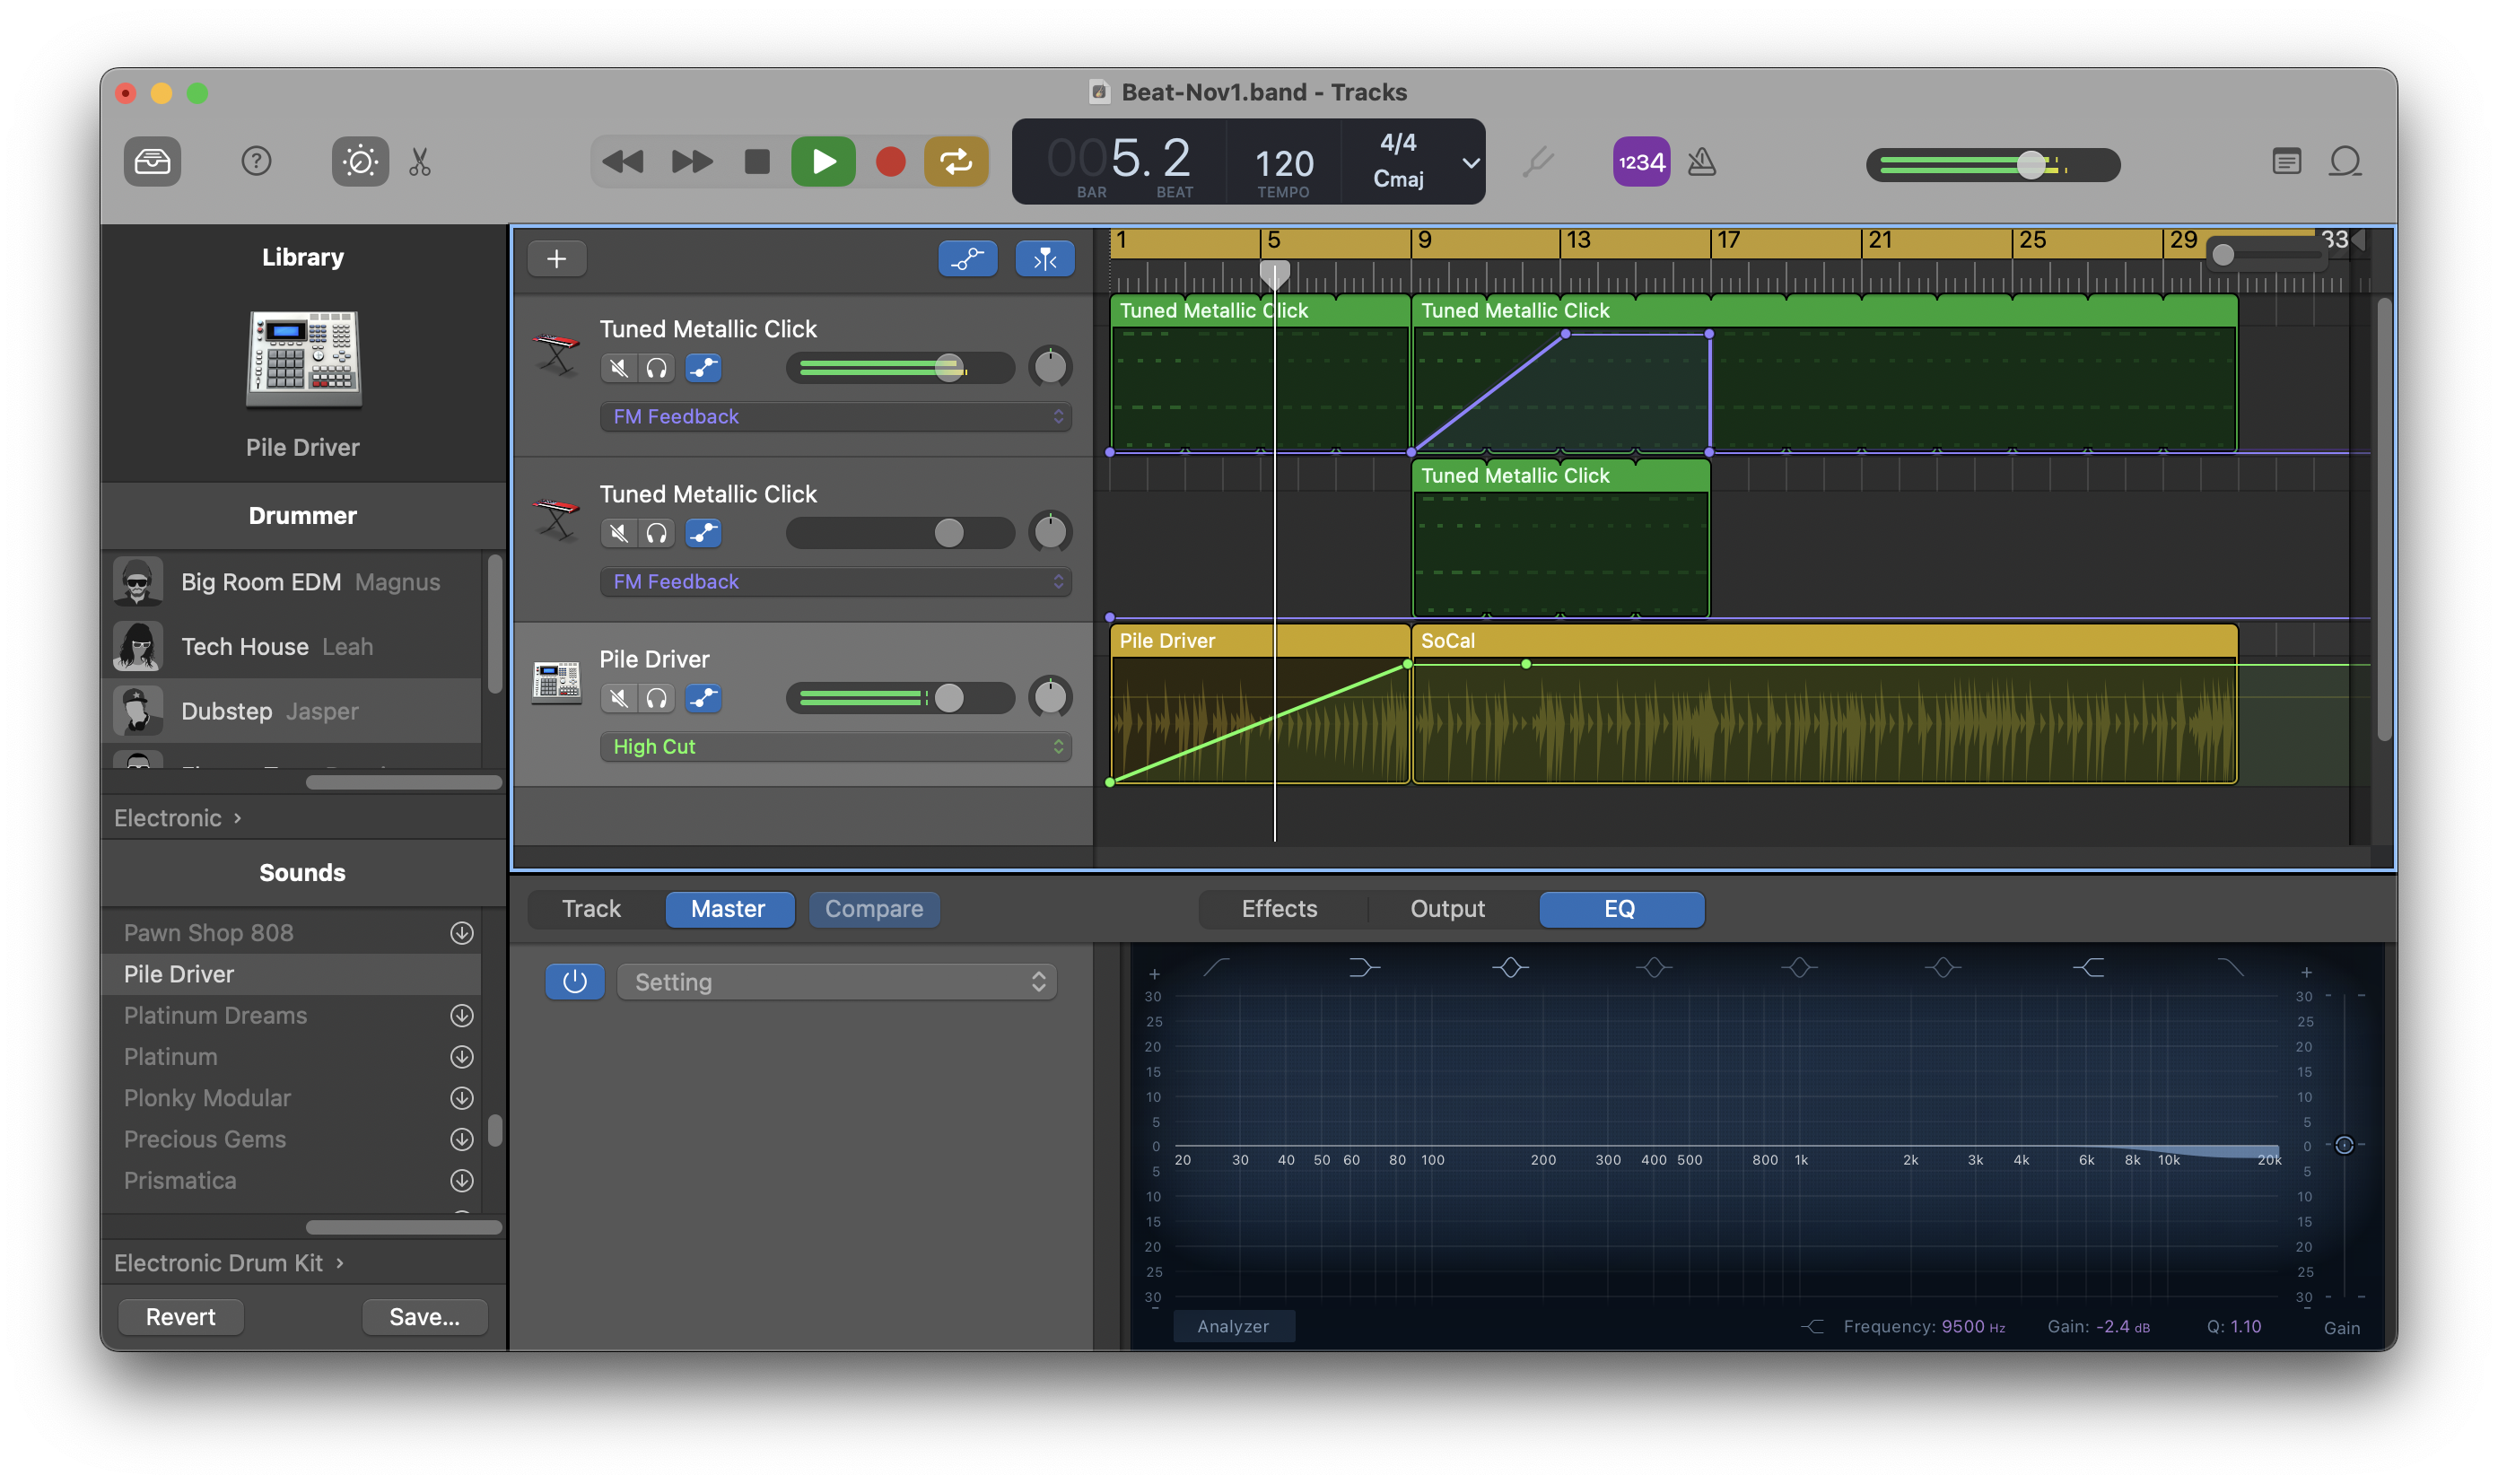Adjust the Pile Driver track volume slider

pos(900,698)
